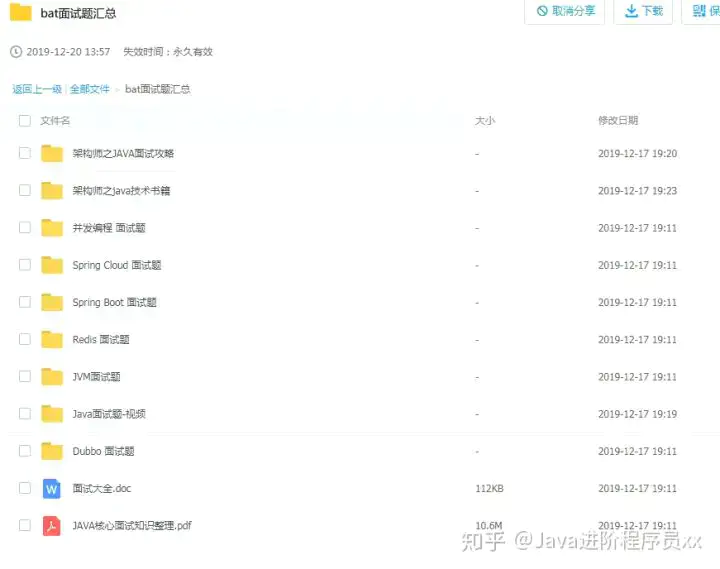Check the box for JAVA核心面试知识整理.pdf

(x=25, y=525)
